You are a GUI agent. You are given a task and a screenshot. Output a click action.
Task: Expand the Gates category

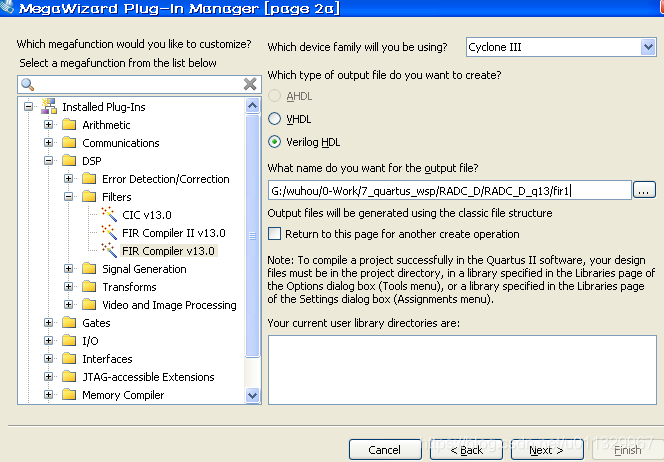pyautogui.click(x=48, y=322)
